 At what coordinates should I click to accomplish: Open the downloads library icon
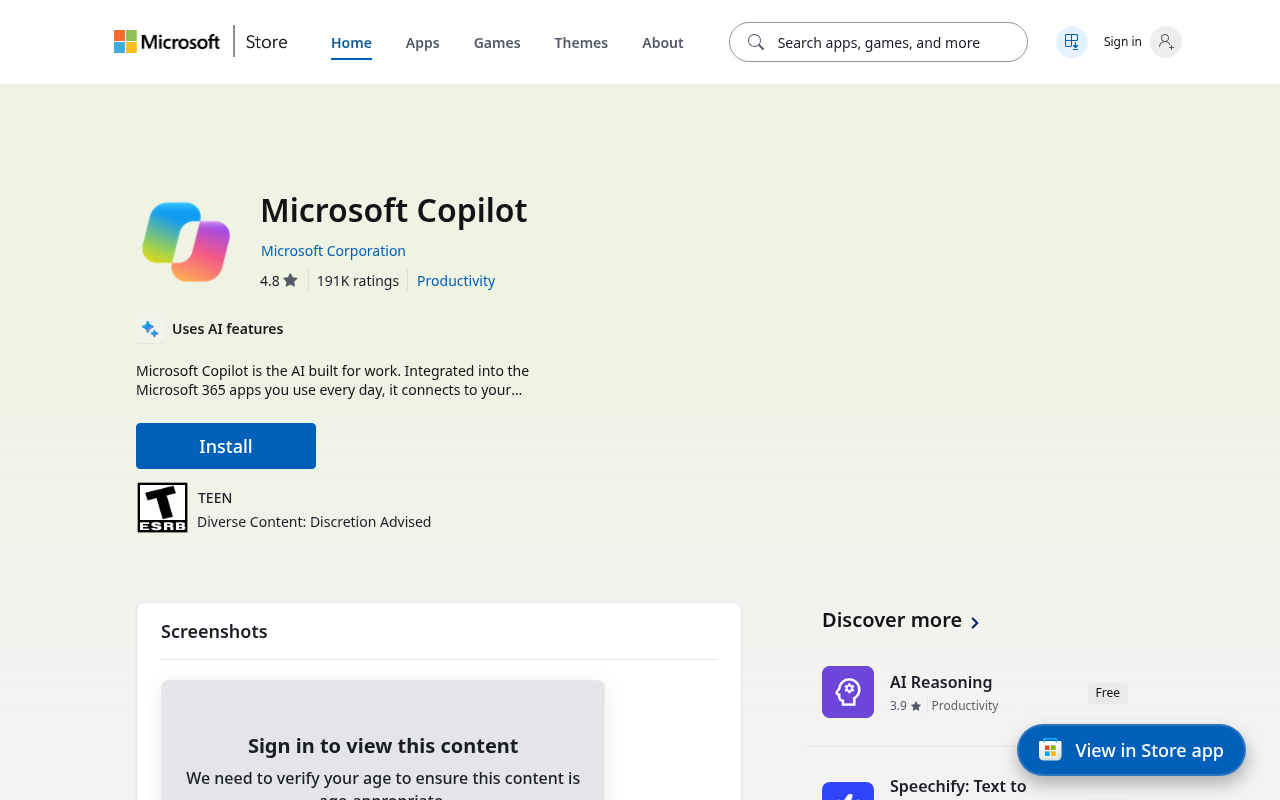pos(1072,42)
